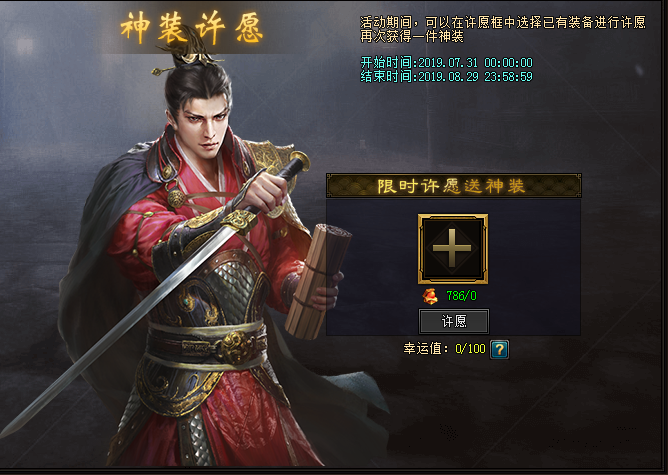
Task: Click the 开始时间 start date line
Action: pos(446,63)
